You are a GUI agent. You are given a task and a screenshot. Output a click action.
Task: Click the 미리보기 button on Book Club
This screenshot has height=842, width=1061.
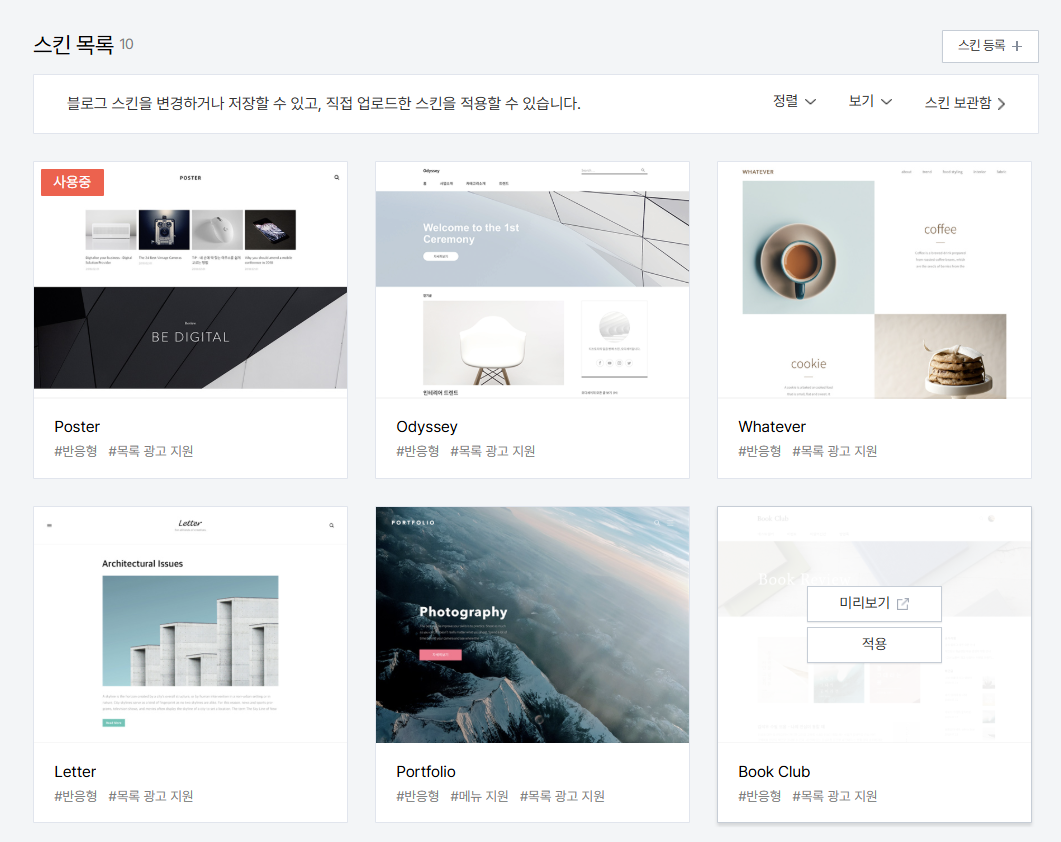coord(874,604)
